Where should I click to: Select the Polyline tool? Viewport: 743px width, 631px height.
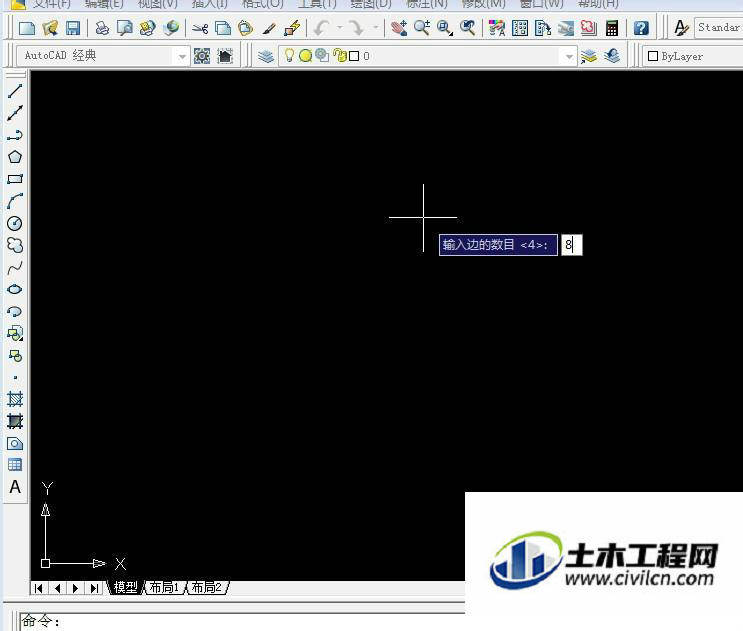(15, 135)
